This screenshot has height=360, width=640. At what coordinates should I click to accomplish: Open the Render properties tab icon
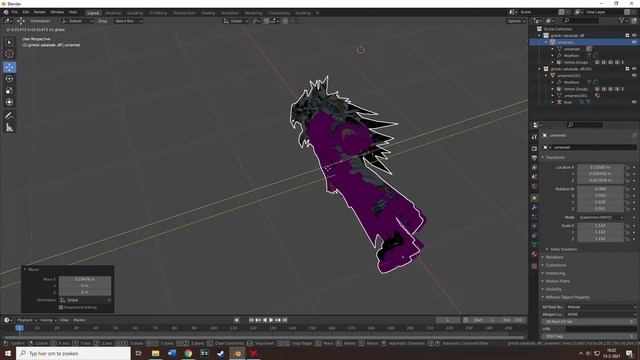coord(534,149)
